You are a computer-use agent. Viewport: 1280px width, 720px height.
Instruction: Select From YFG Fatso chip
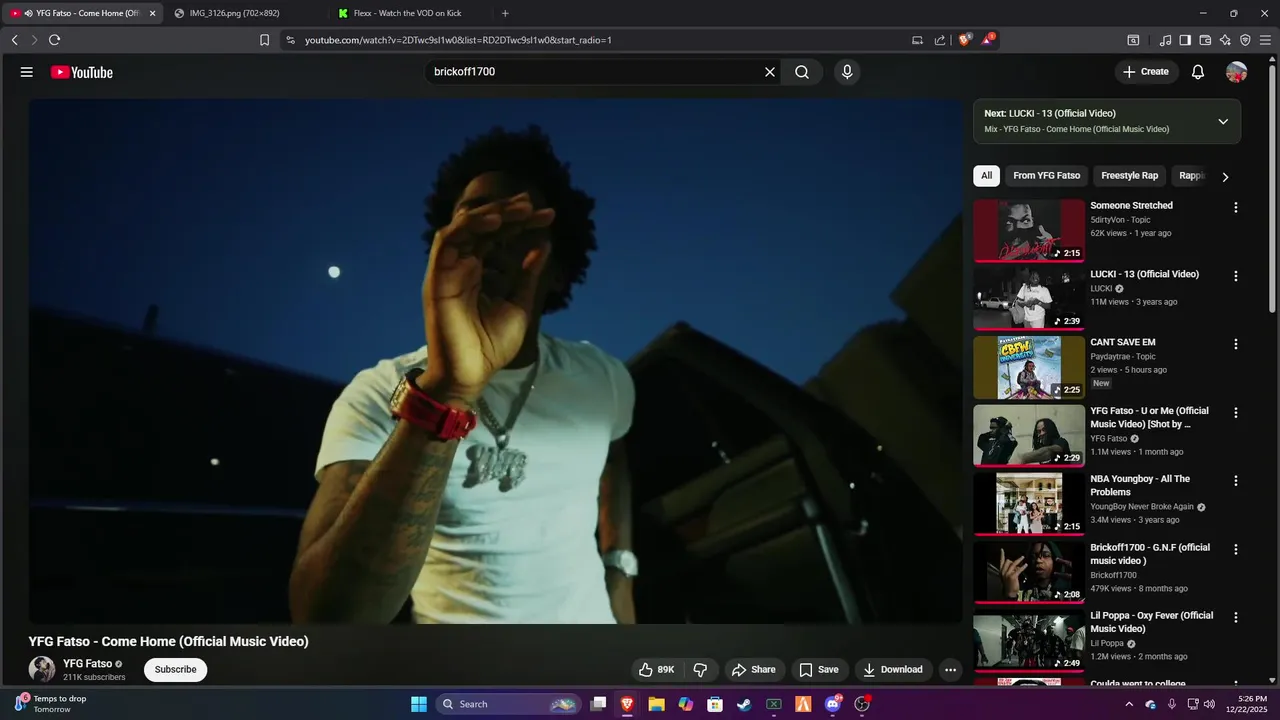(x=1046, y=176)
